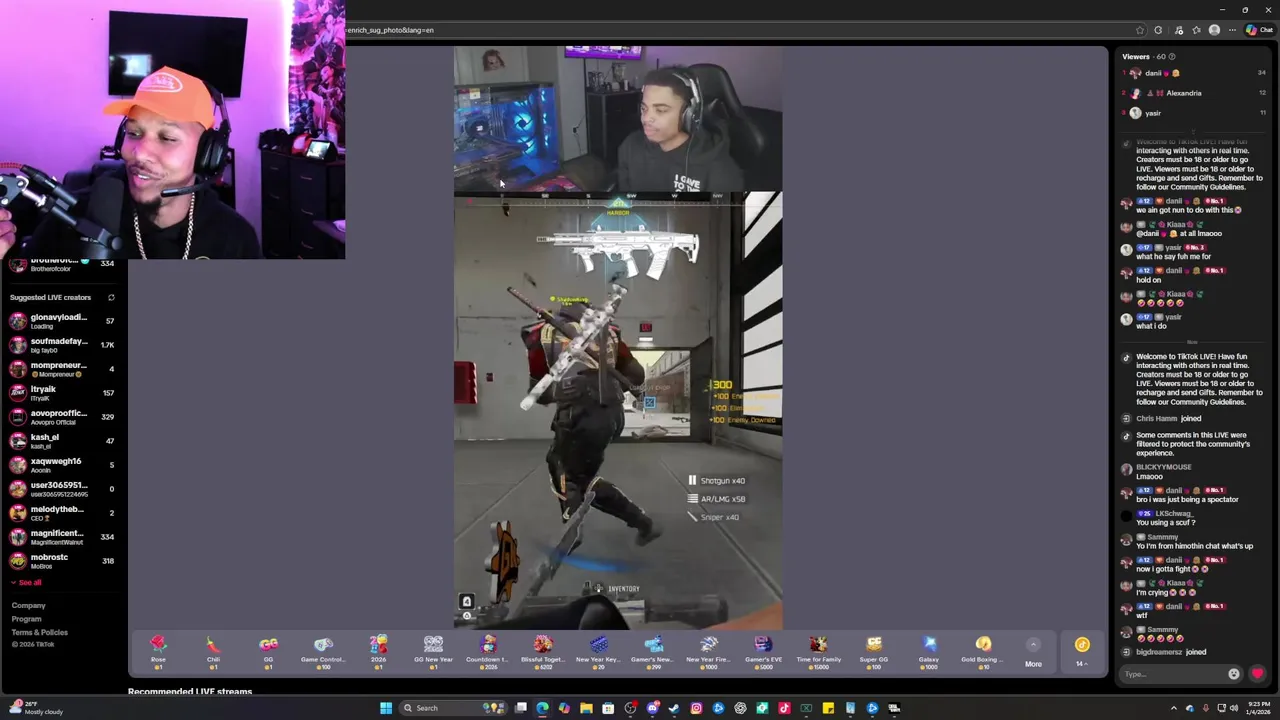Viewport: 1280px width, 720px height.
Task: Select top viewer danii in Viewers list
Action: [x=1196, y=73]
